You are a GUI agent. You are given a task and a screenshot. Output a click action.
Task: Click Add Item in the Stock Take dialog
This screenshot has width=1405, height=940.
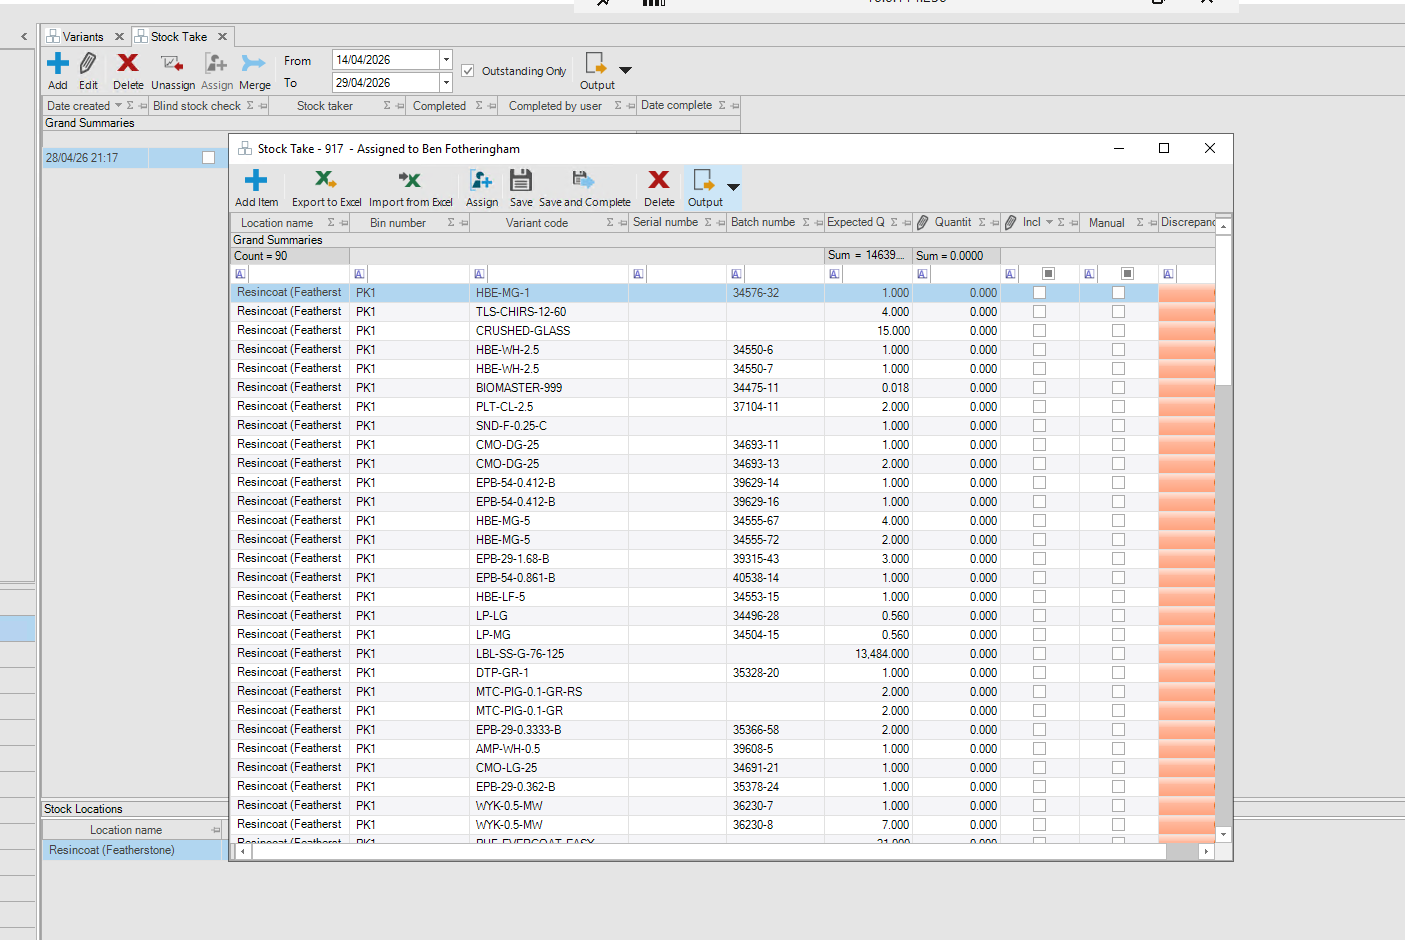(x=256, y=187)
